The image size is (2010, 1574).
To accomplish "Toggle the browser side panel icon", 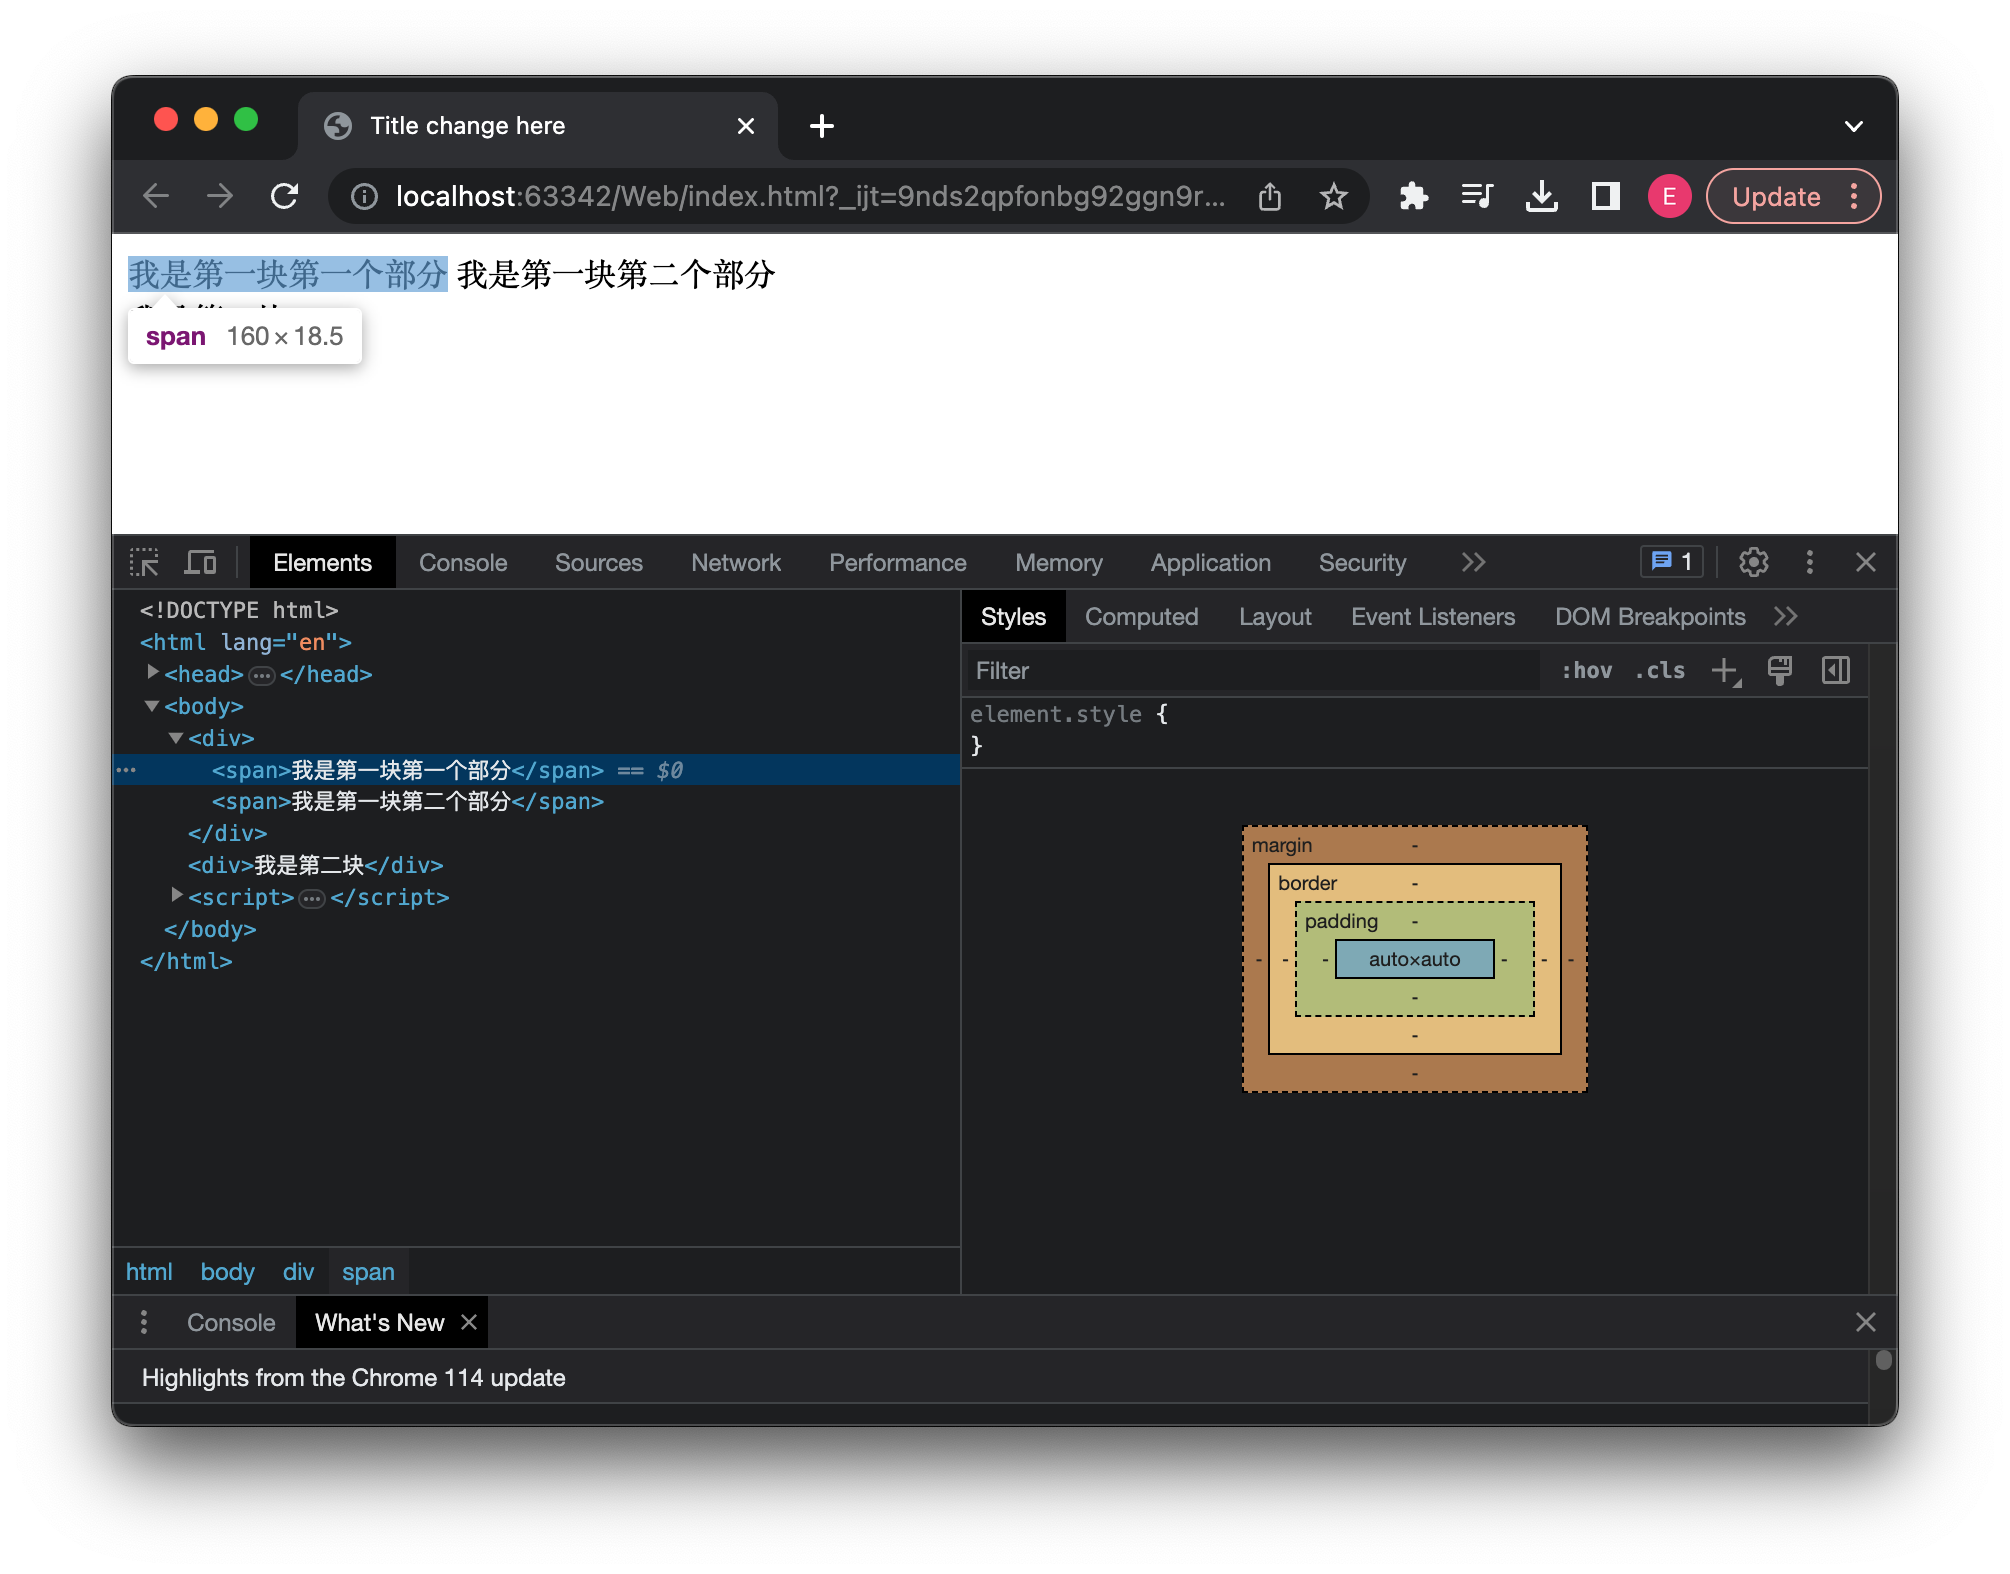I will point(1605,196).
